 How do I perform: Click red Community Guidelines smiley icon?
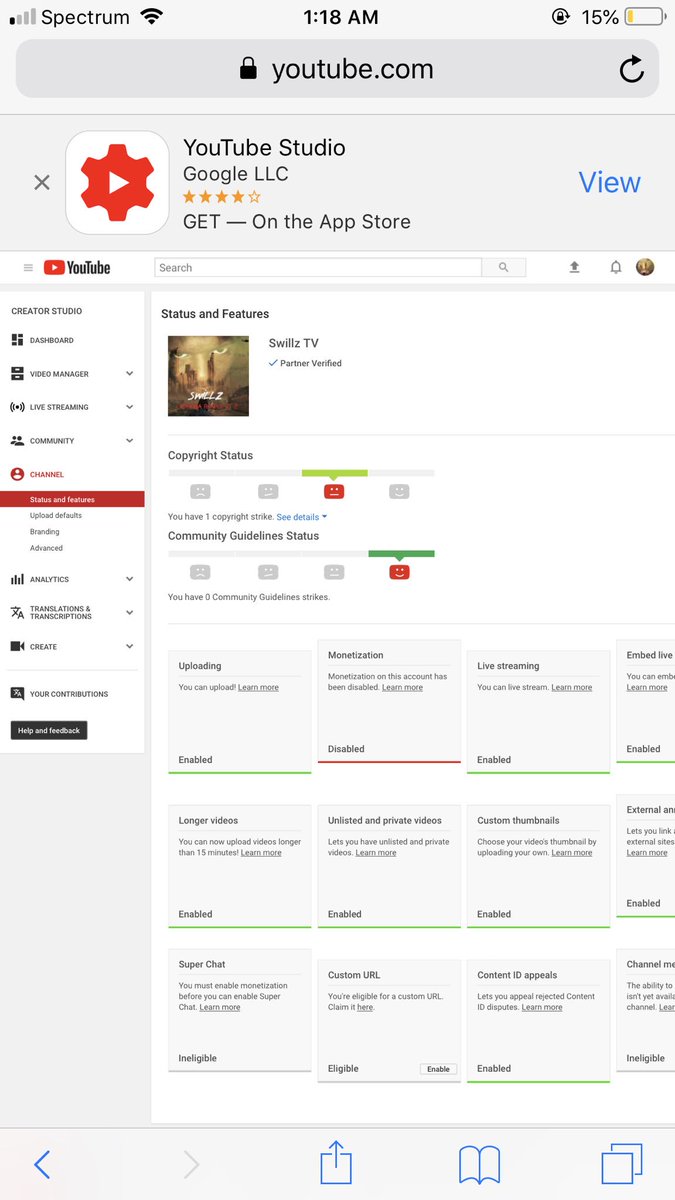click(x=399, y=572)
